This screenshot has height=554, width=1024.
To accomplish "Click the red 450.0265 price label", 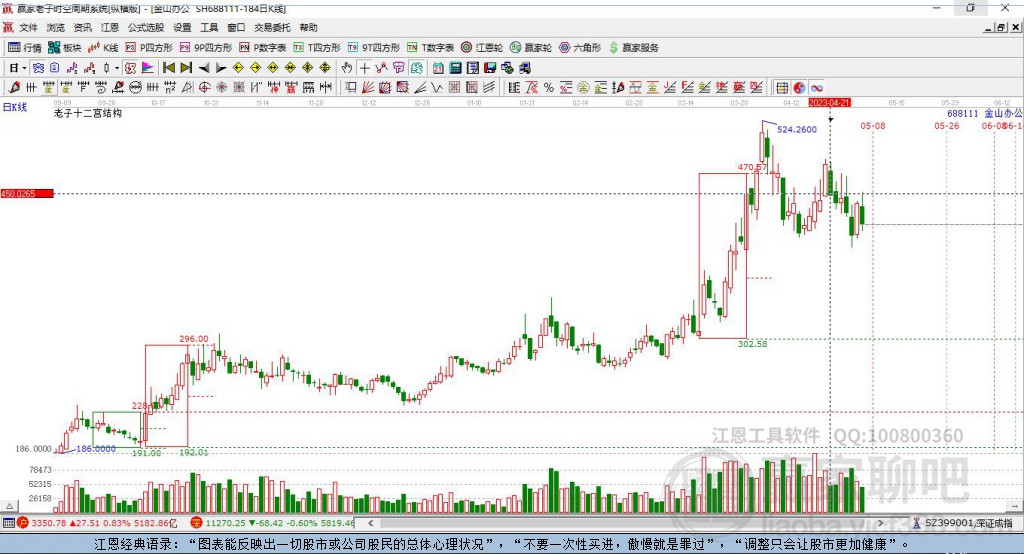I will 27,193.
